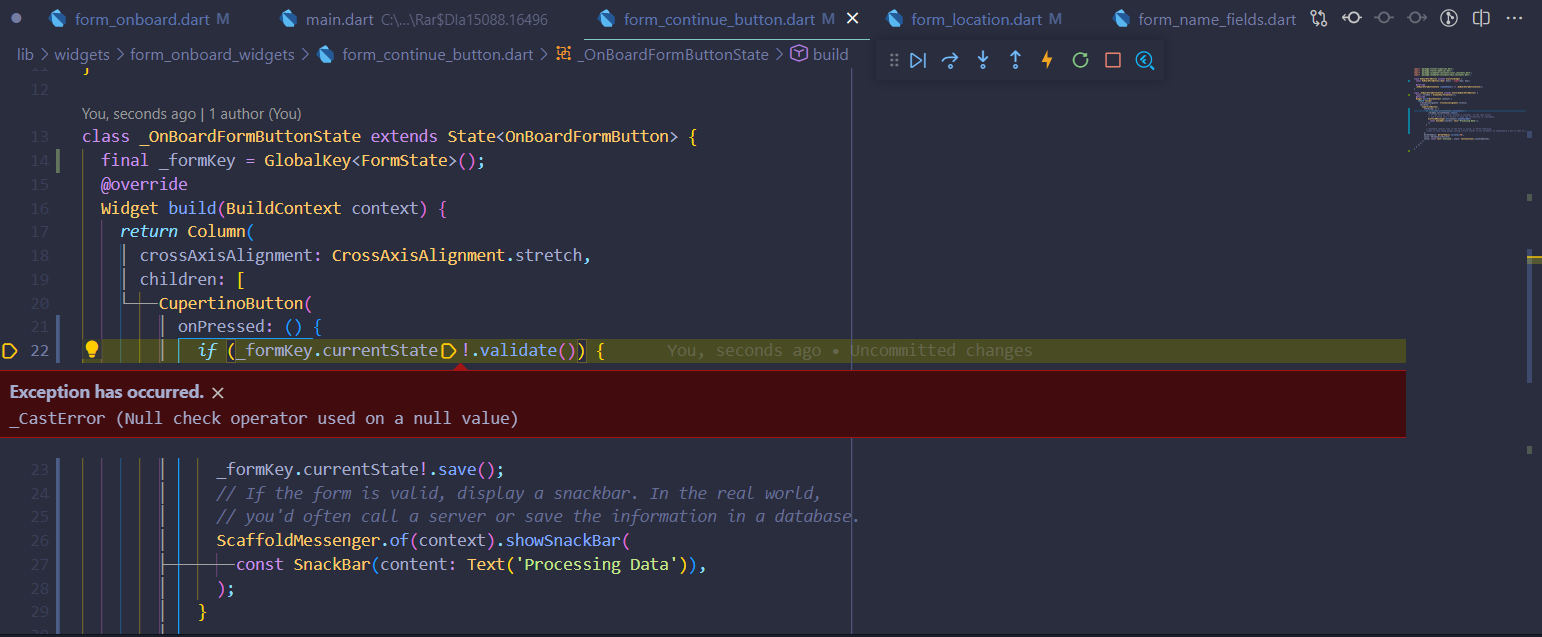Close the form_continue_button.dart tab
Image resolution: width=1542 pixels, height=637 pixels.
tap(852, 19)
